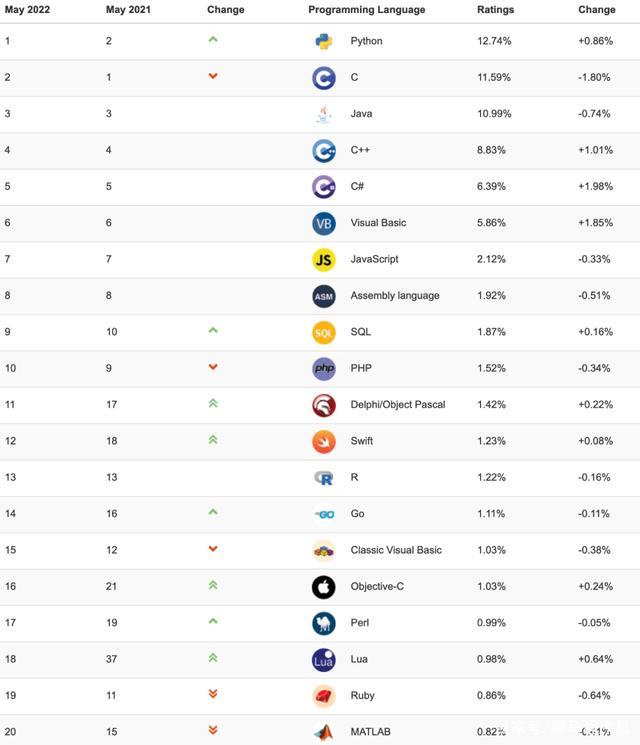Click the red down arrow in C's row
The image size is (640, 745).
point(213,77)
